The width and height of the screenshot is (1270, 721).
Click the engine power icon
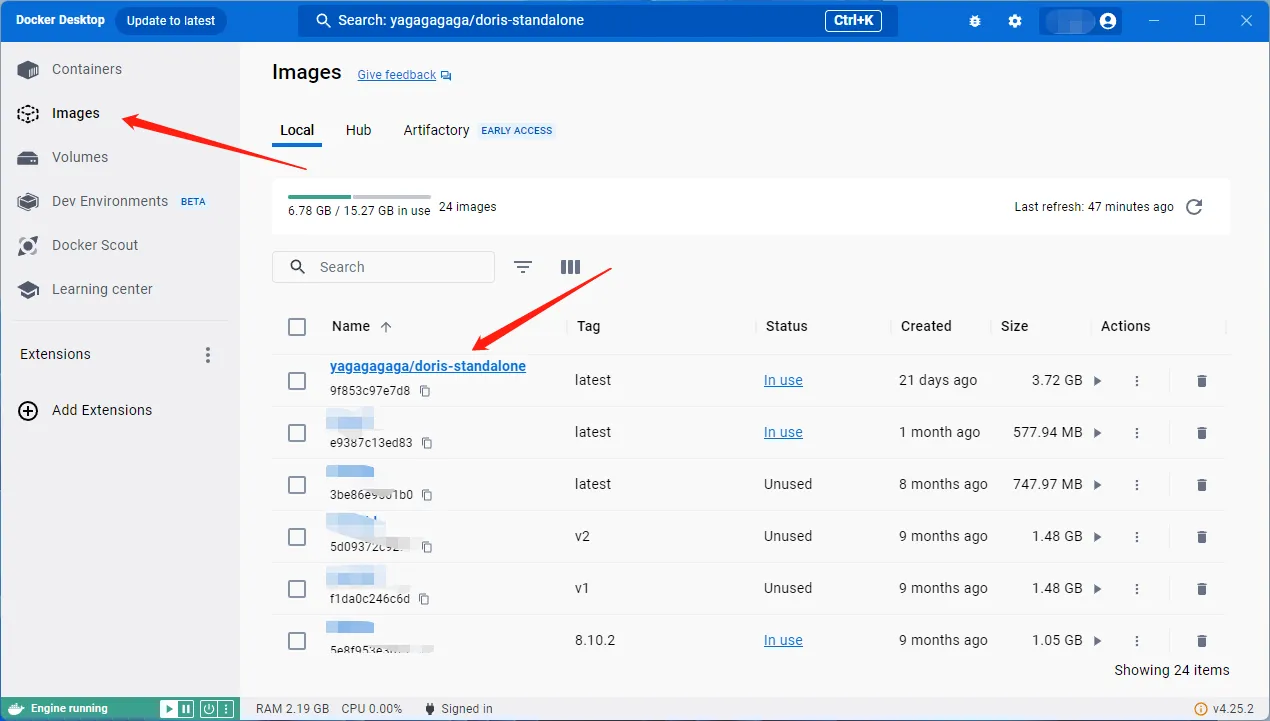point(209,709)
